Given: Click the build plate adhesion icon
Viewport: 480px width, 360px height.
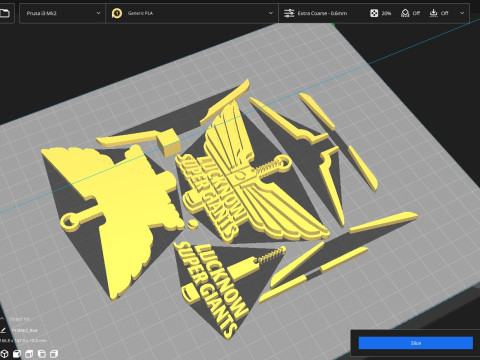Looking at the screenshot, I should coord(433,13).
